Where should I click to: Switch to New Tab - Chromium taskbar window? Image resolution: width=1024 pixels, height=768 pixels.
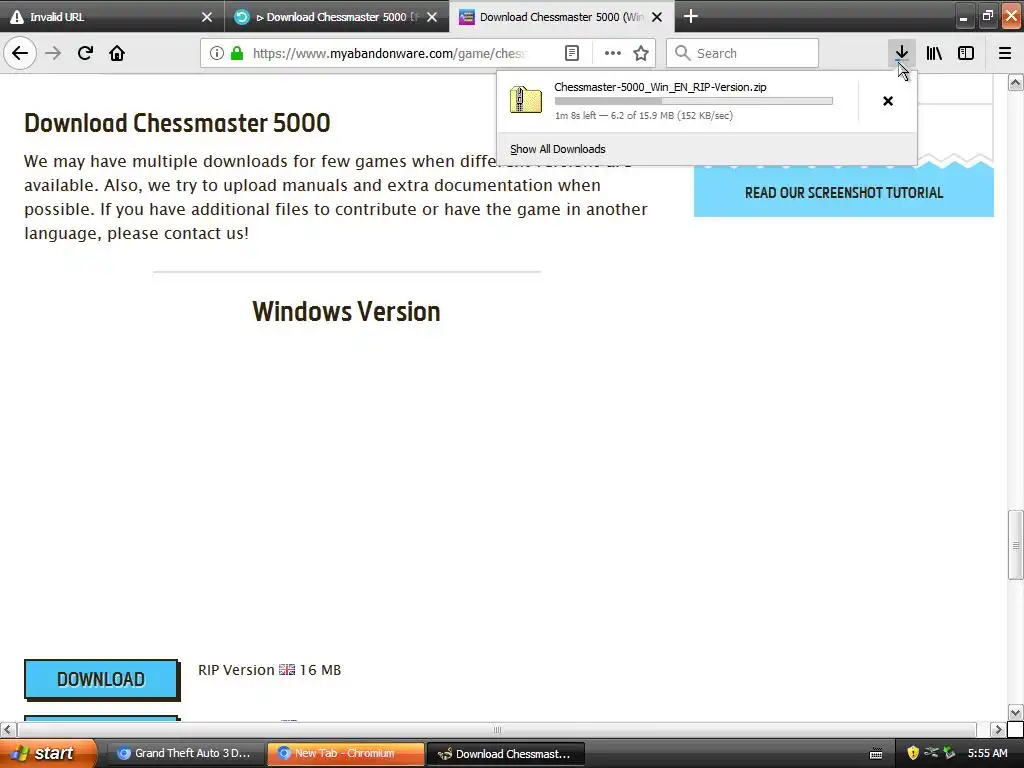345,753
